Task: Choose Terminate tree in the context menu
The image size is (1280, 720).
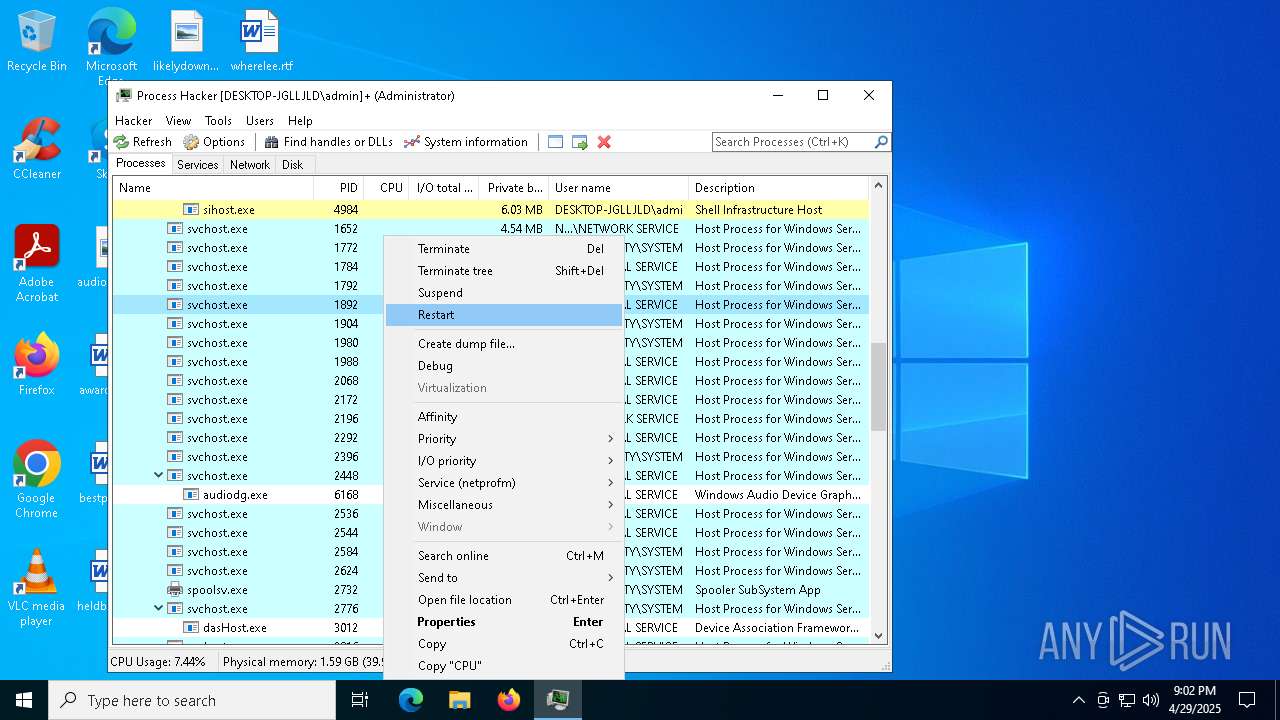Action: (504, 271)
